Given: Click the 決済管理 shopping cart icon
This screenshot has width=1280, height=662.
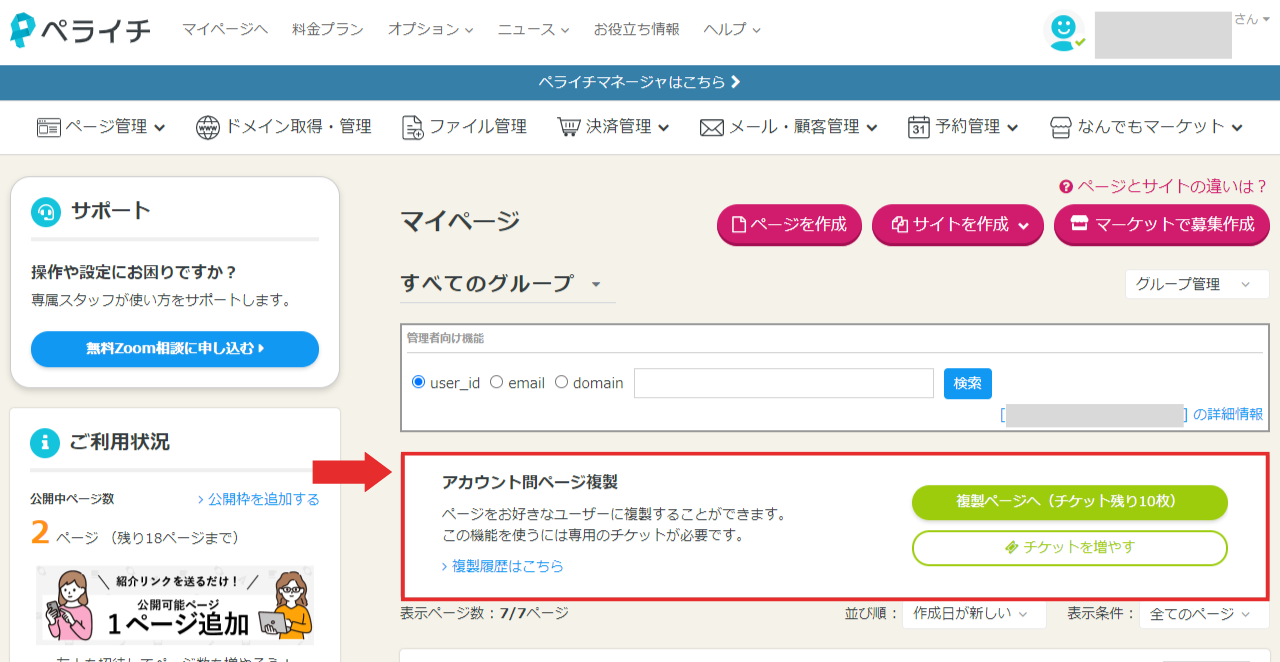Looking at the screenshot, I should click(569, 127).
